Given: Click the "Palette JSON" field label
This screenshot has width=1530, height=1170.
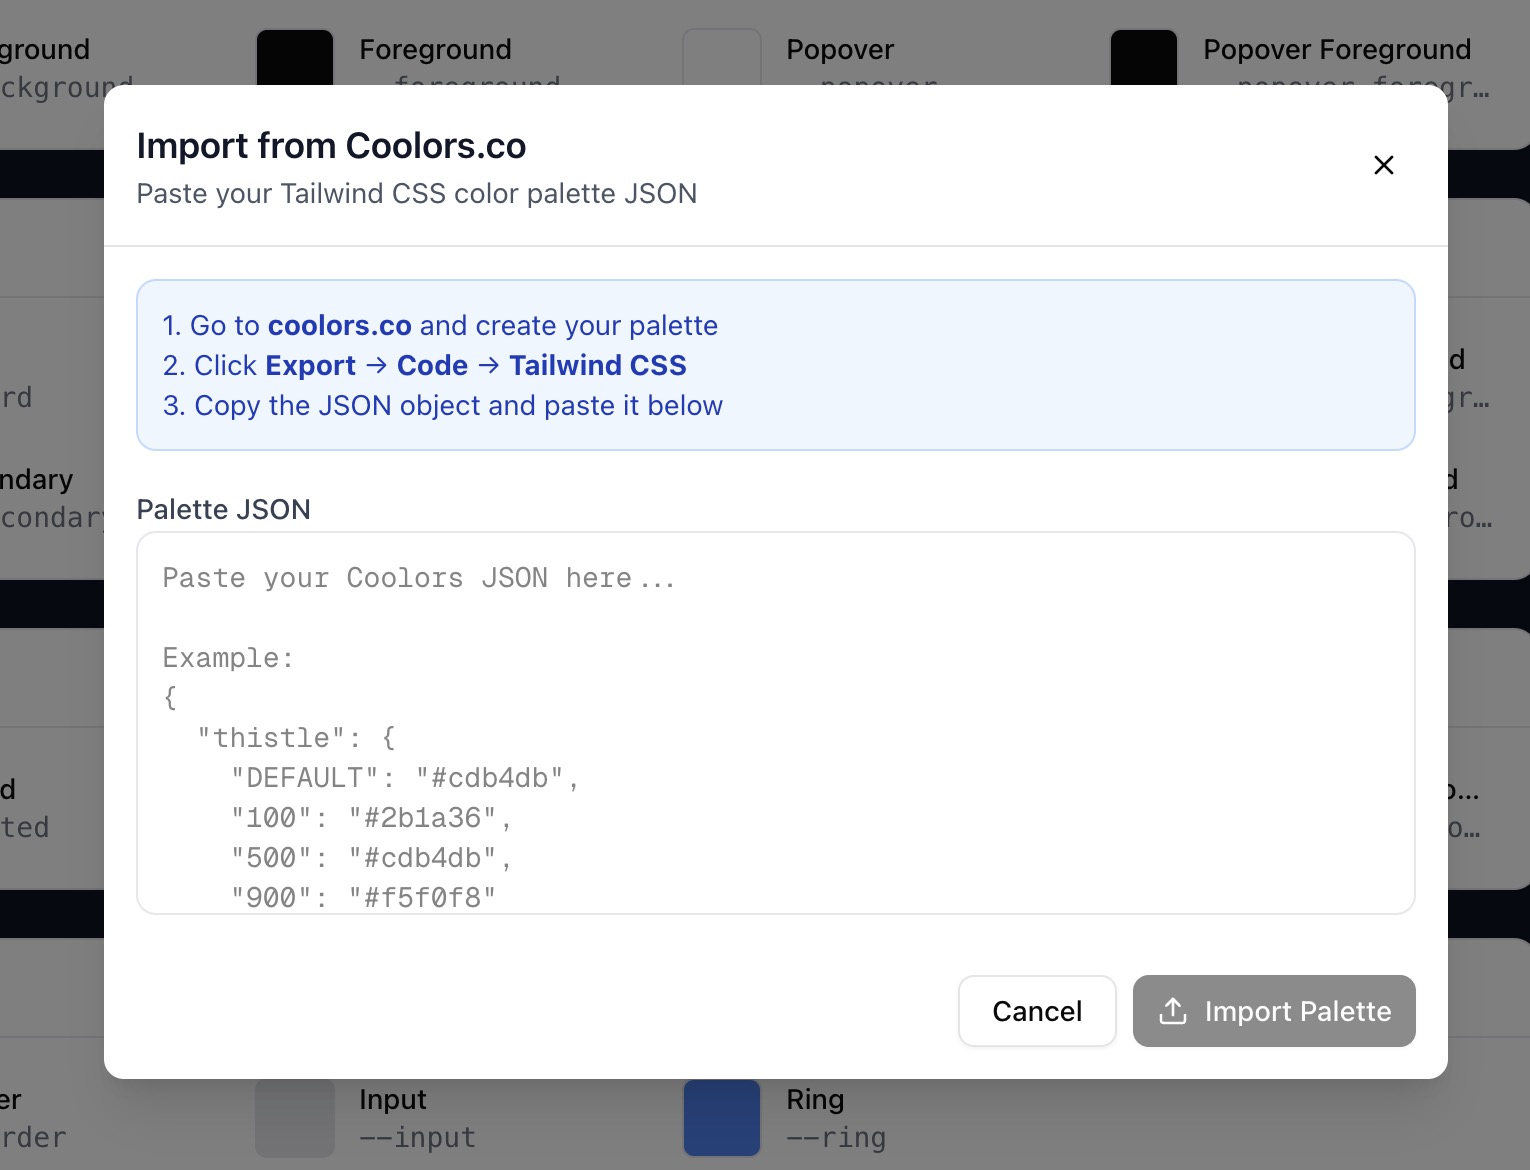Looking at the screenshot, I should (x=224, y=510).
